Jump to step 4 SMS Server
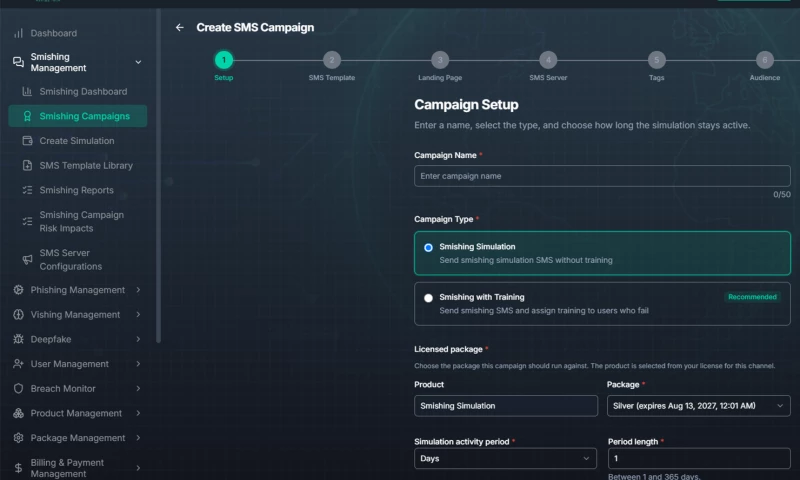The width and height of the screenshot is (800, 480). [x=548, y=60]
